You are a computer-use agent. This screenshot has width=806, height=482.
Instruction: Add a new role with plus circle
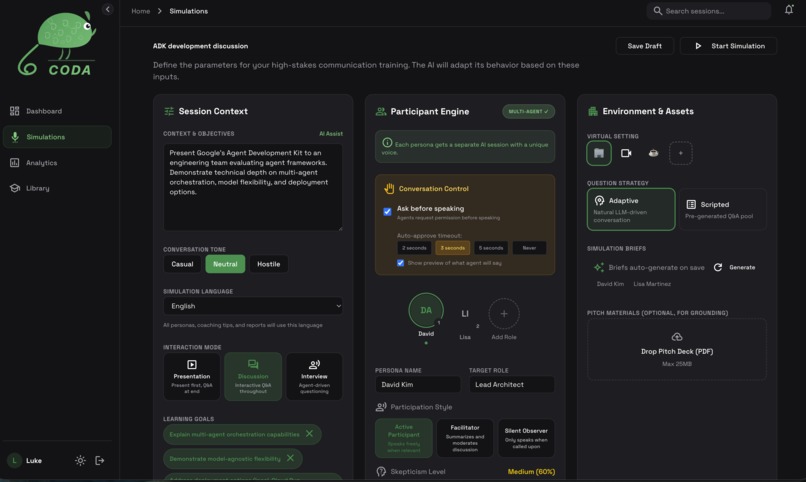[504, 313]
